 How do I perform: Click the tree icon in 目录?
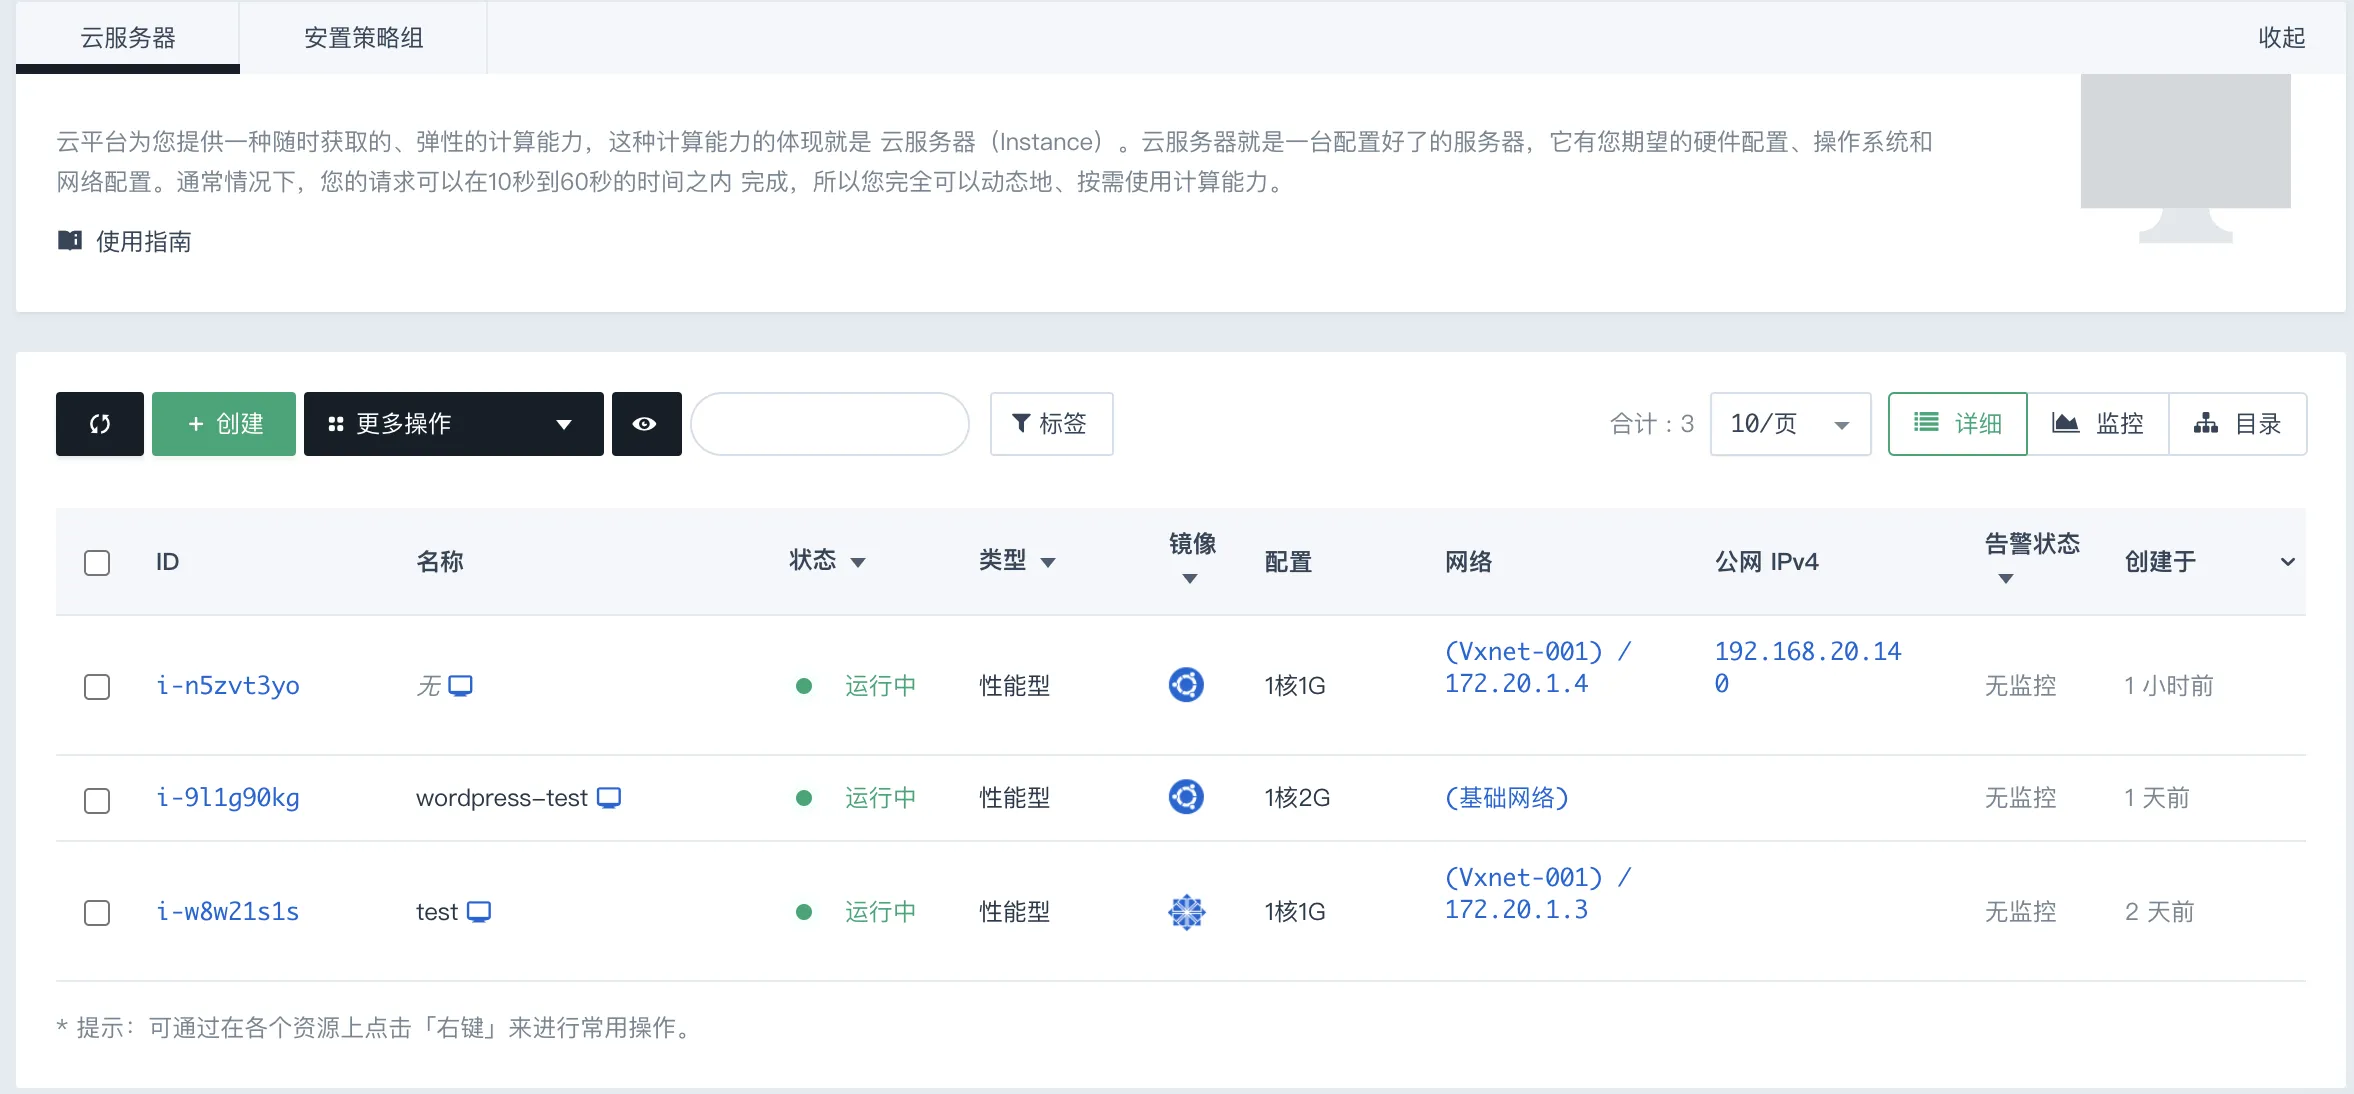pos(2205,423)
